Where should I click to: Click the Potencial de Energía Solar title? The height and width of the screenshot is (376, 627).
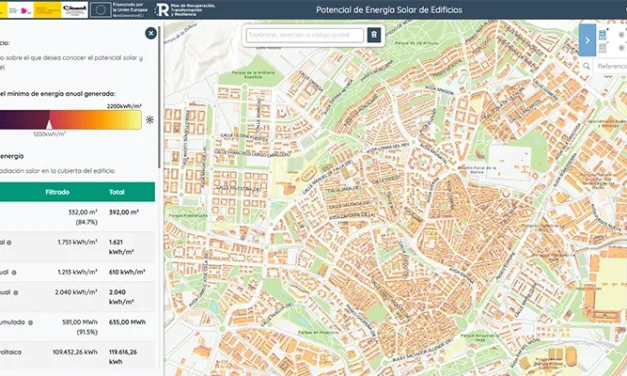(389, 10)
